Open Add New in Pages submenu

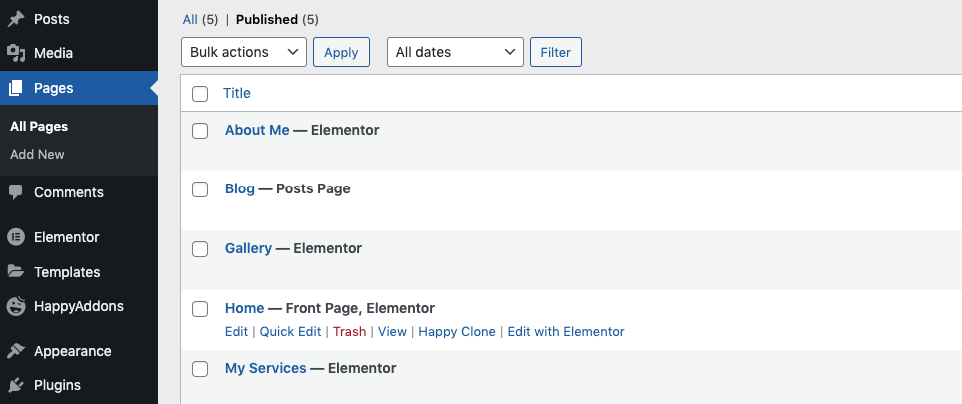pos(37,155)
